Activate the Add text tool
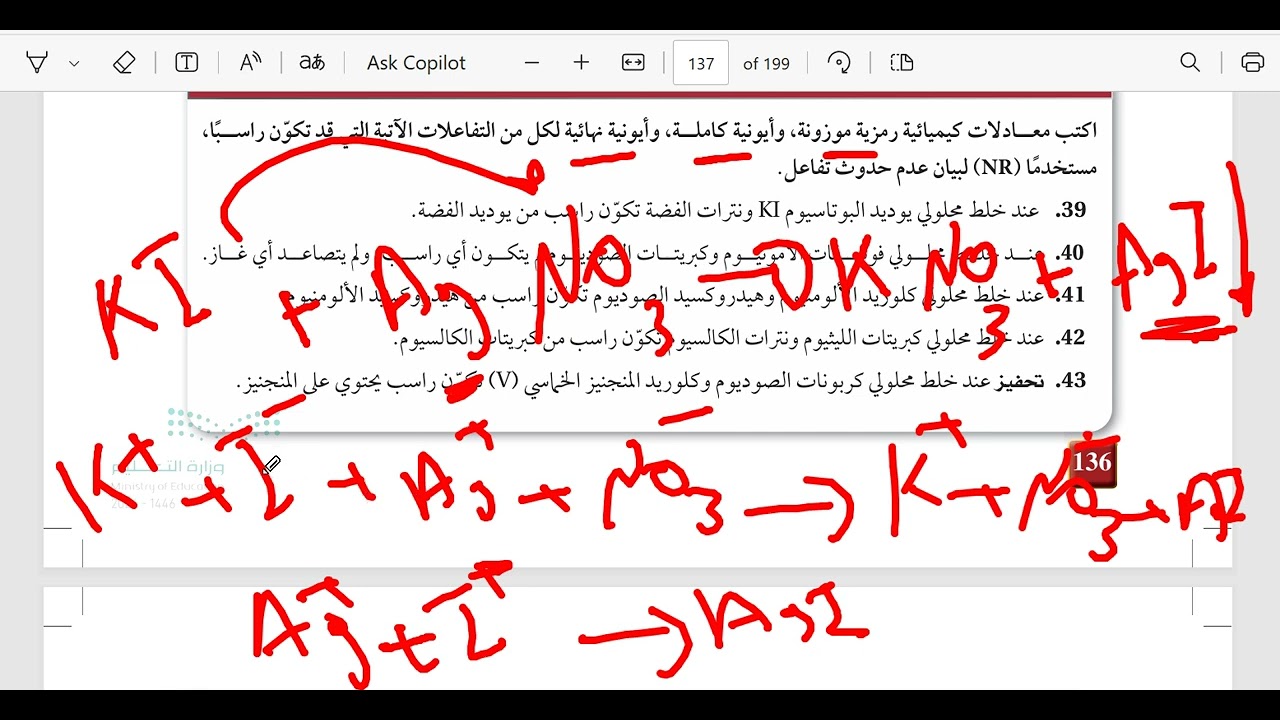 [x=186, y=63]
